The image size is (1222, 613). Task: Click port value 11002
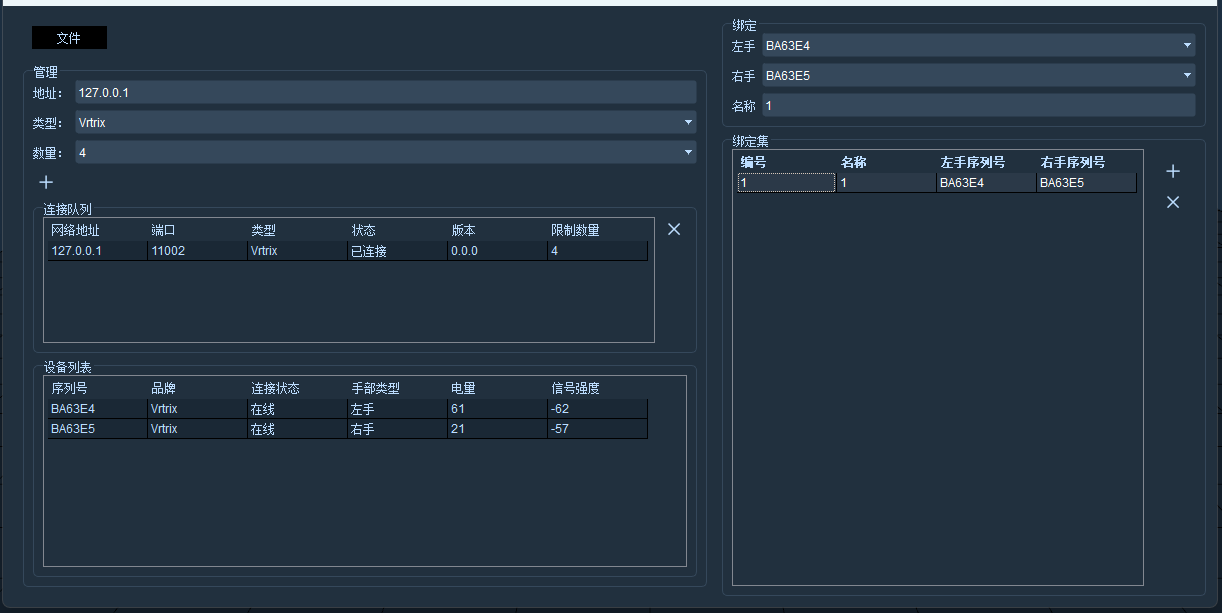click(x=197, y=251)
